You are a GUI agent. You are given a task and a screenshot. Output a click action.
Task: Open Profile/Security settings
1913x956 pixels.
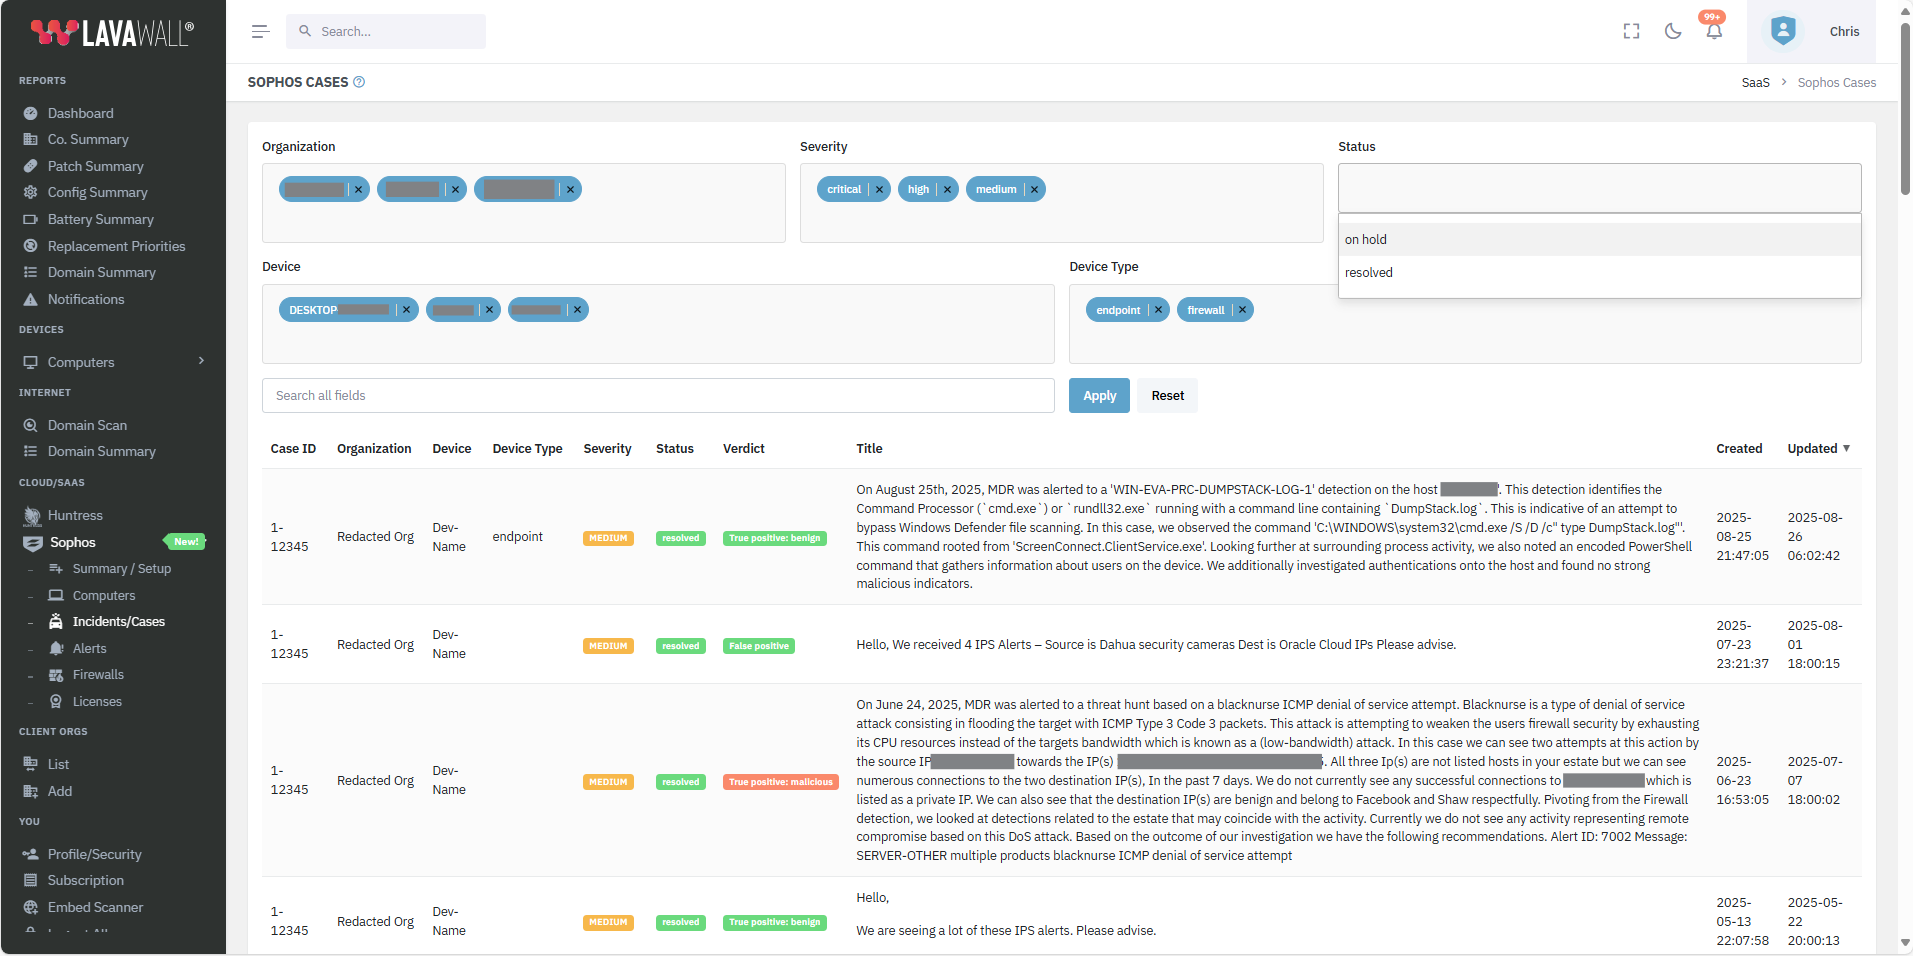94,854
